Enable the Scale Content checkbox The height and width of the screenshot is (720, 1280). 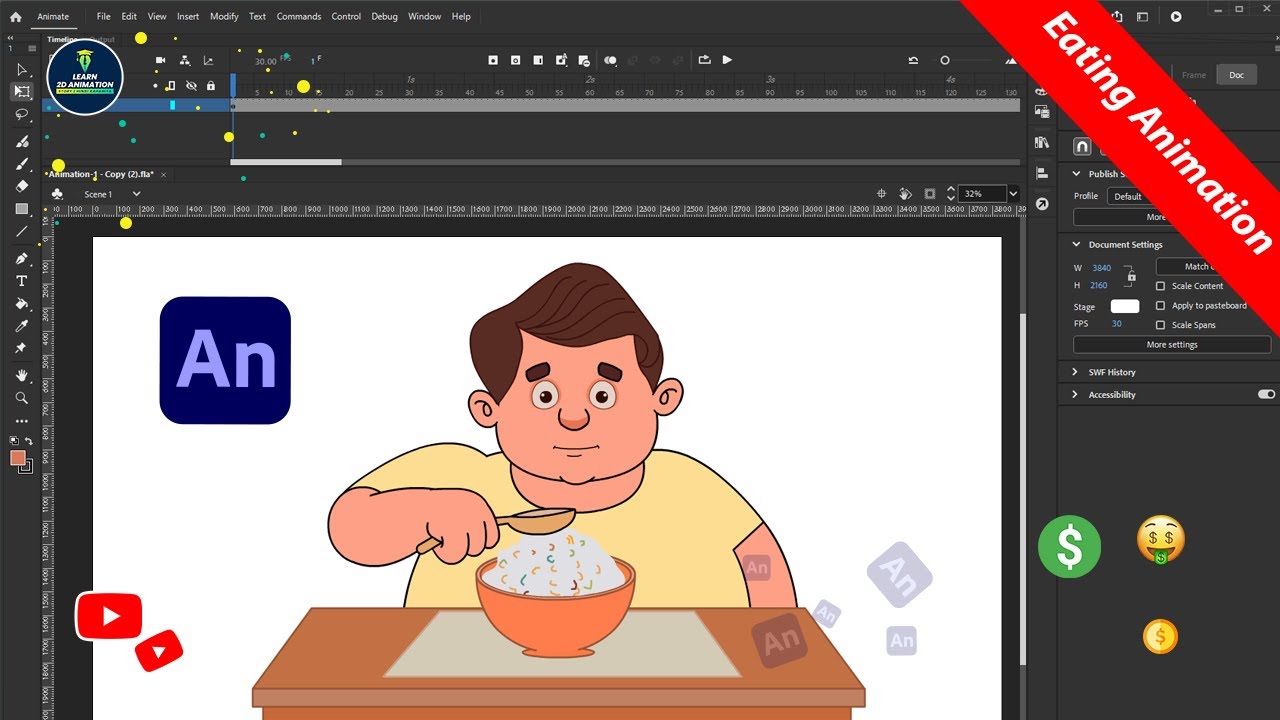click(1160, 286)
